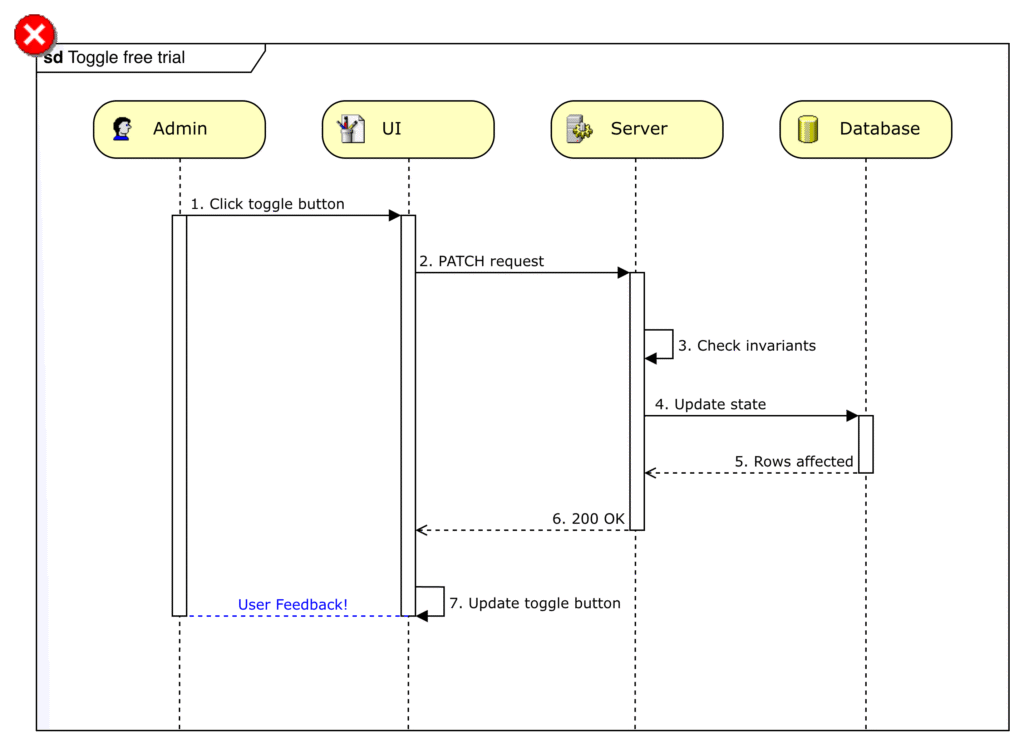
Task: Click the UI lifeline activation bar
Action: [x=408, y=415]
